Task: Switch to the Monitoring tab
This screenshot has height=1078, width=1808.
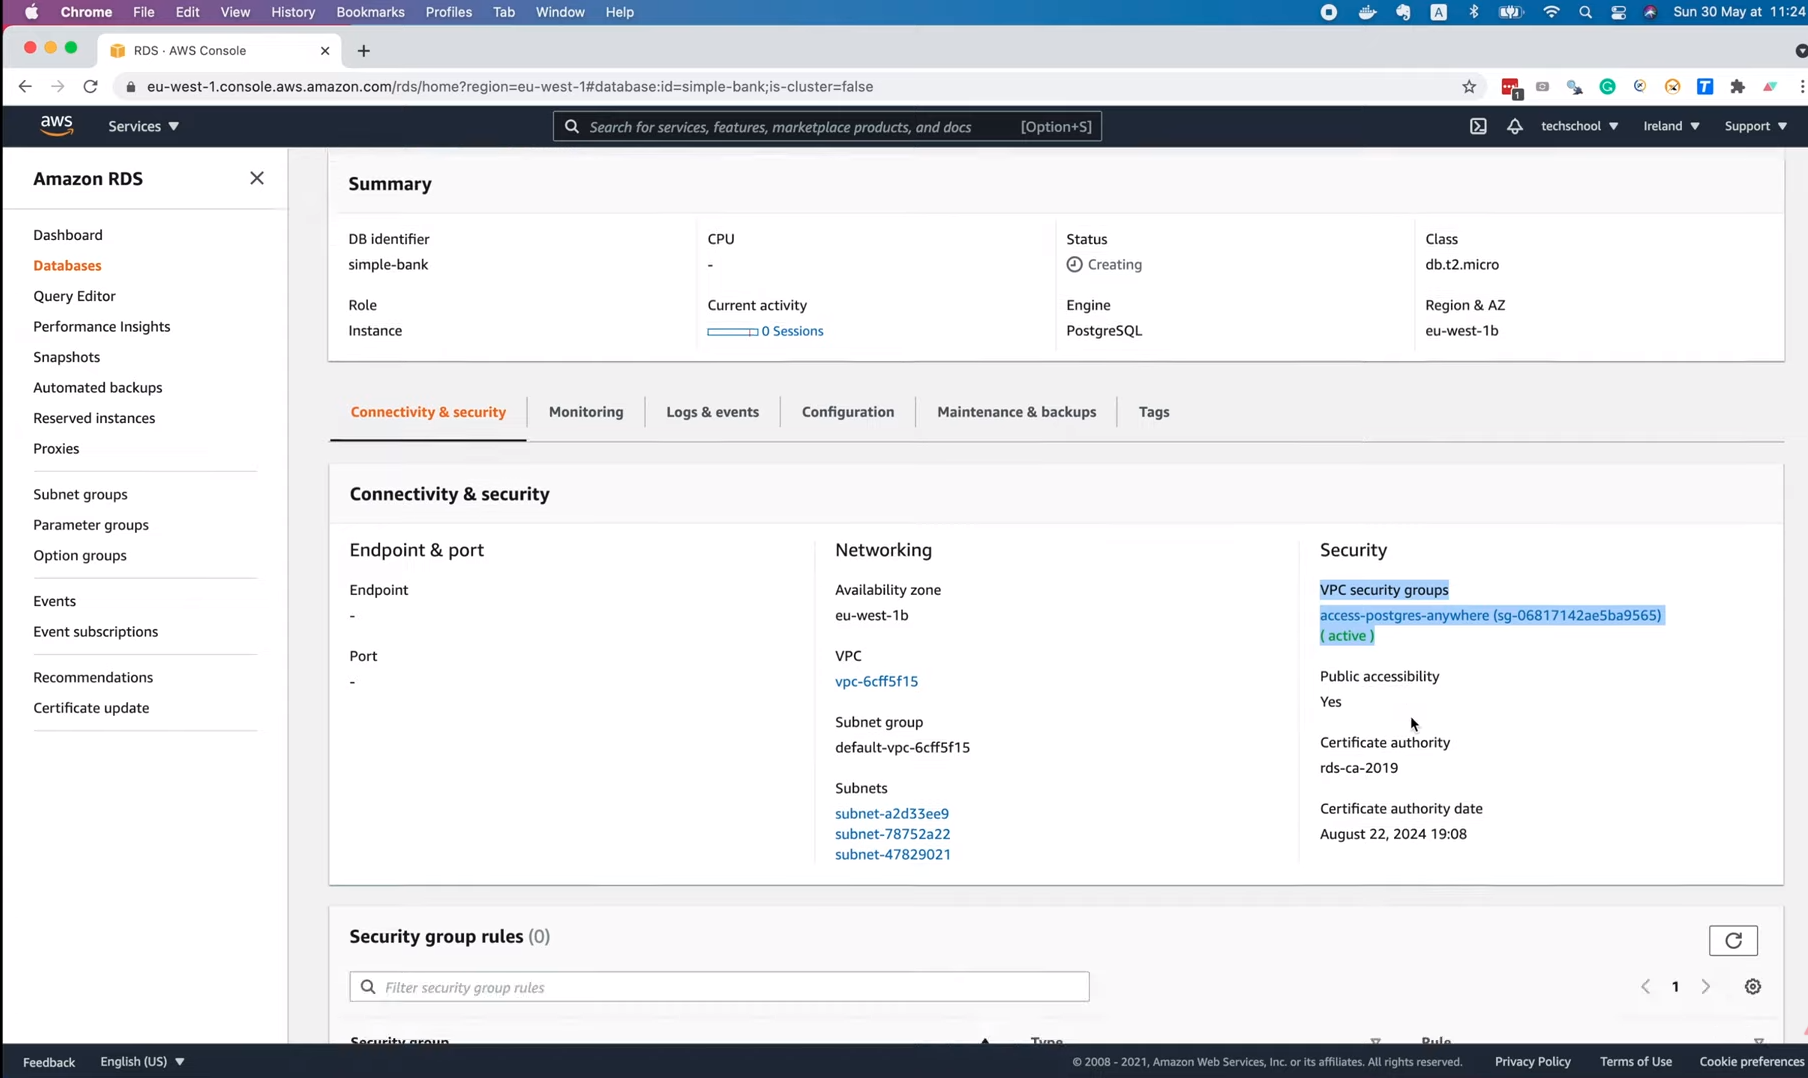Action: (x=586, y=412)
